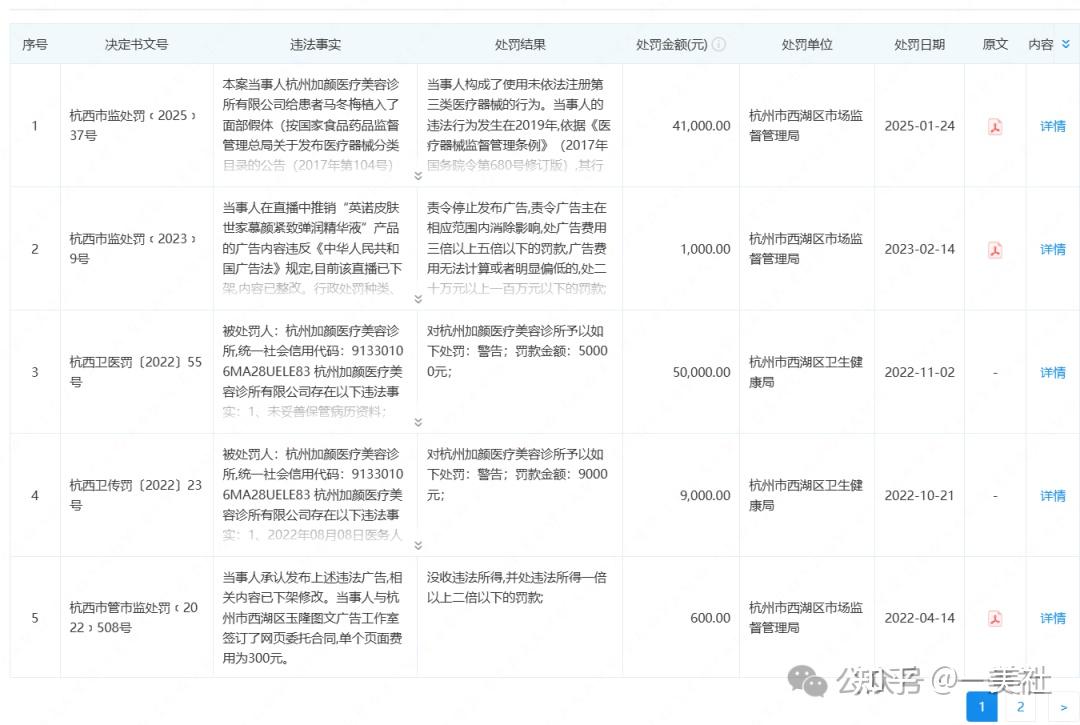The width and height of the screenshot is (1080, 725).
Task: Open 详情 for the 2023-02-14 penalty record
Action: click(1051, 248)
